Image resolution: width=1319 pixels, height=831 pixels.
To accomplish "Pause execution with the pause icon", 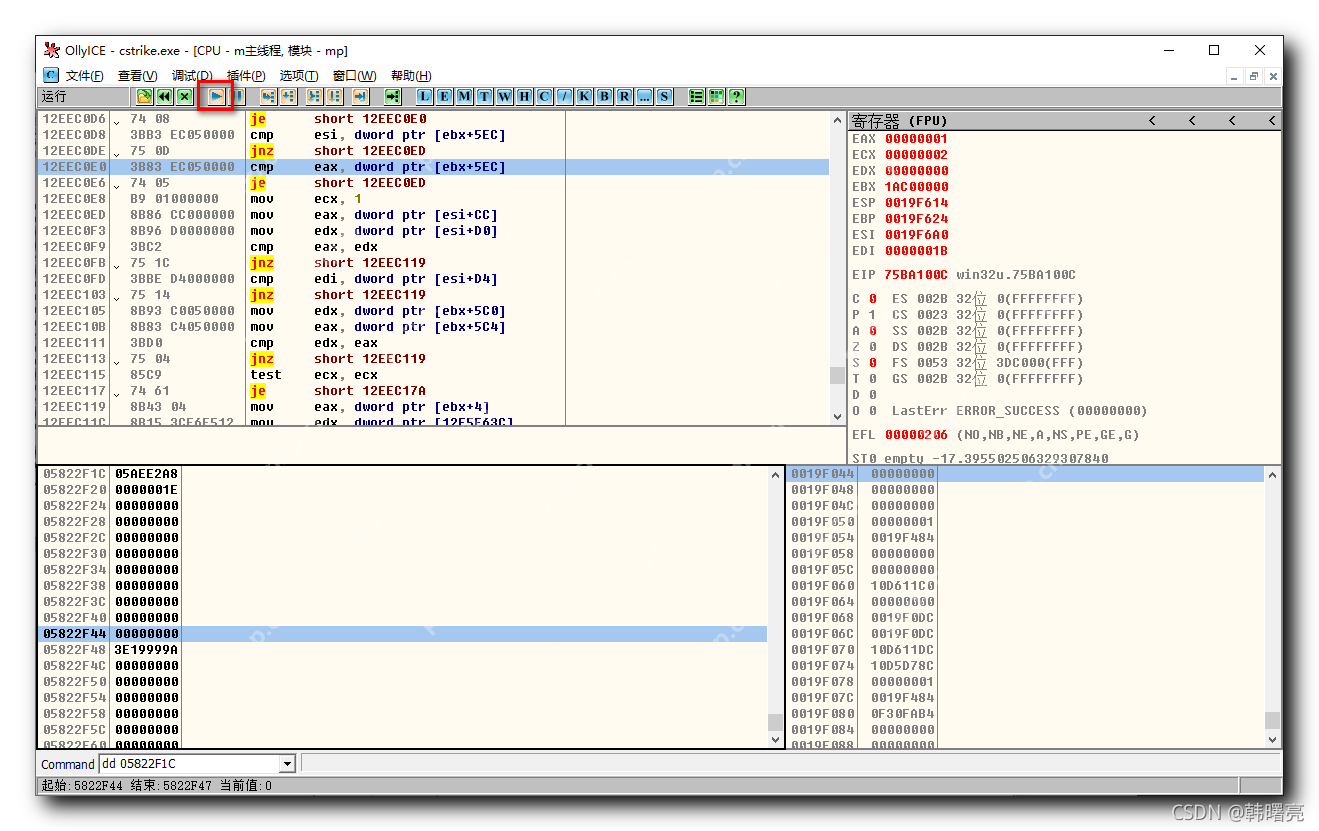I will pyautogui.click(x=237, y=96).
